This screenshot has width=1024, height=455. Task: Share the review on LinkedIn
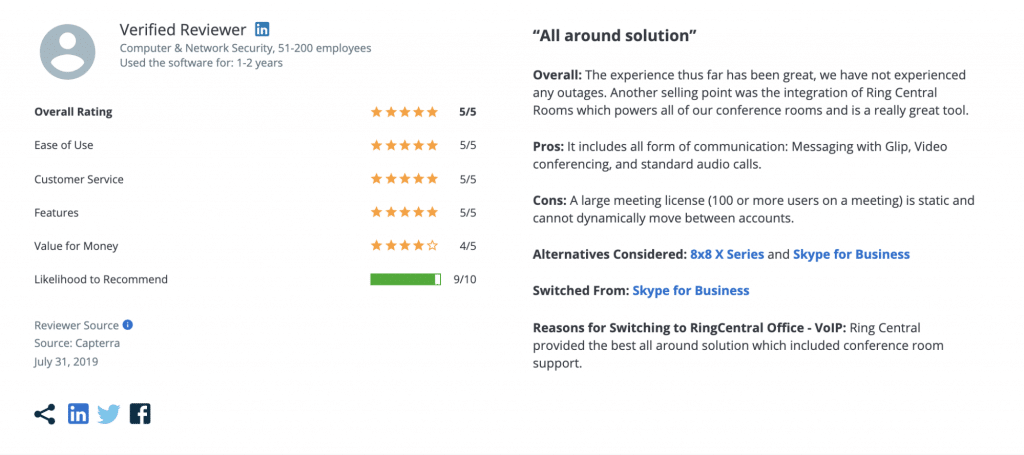[78, 414]
